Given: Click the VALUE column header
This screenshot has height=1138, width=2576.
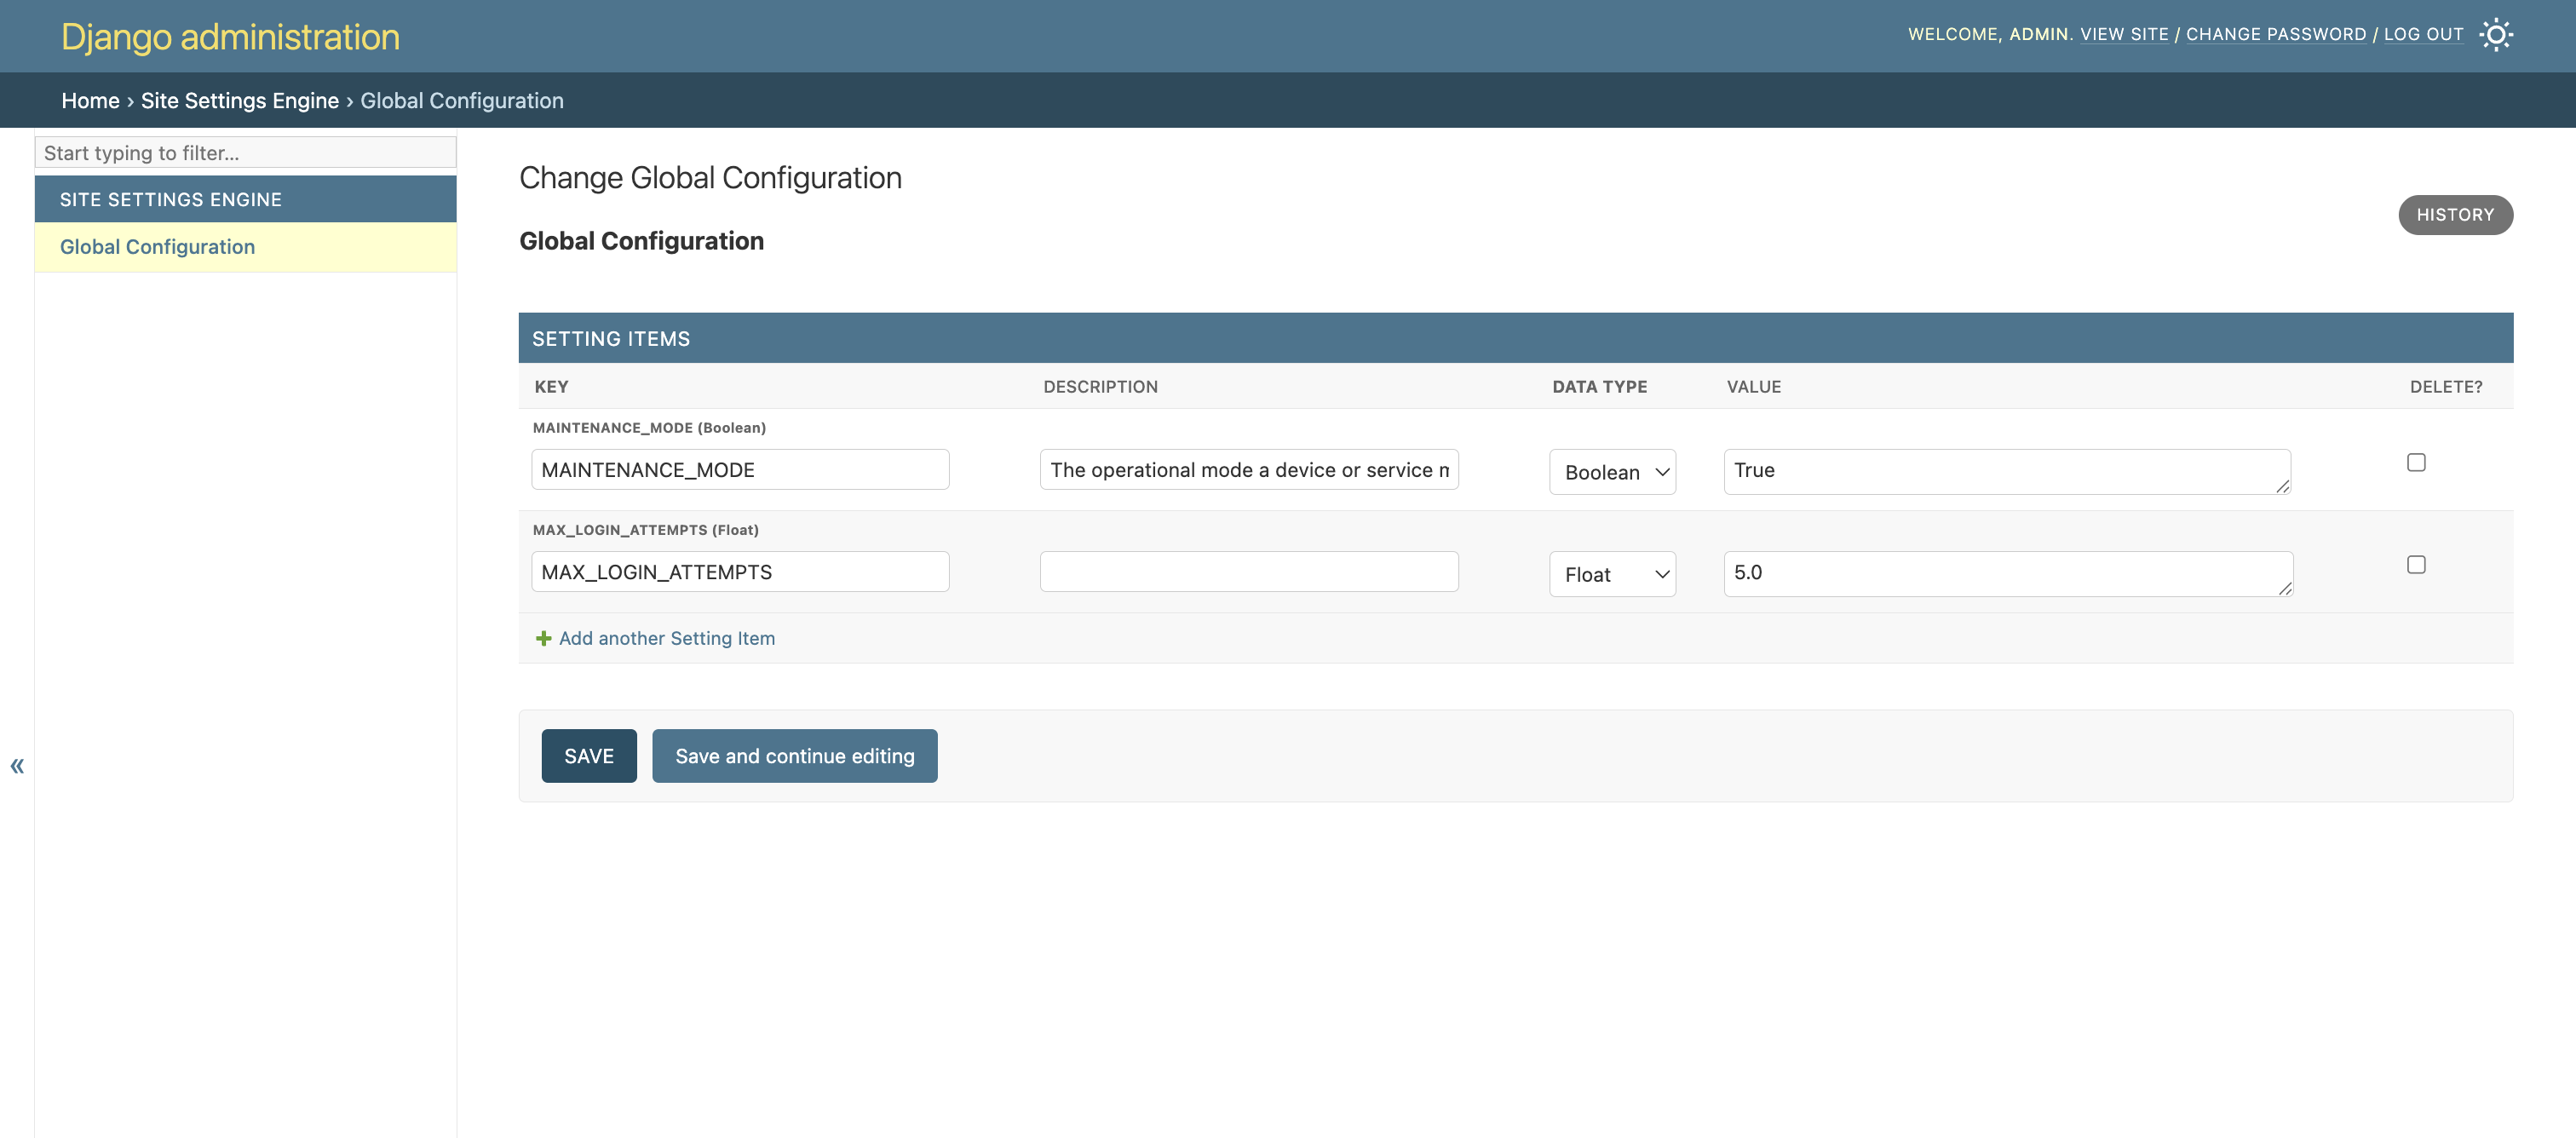Looking at the screenshot, I should [1753, 387].
